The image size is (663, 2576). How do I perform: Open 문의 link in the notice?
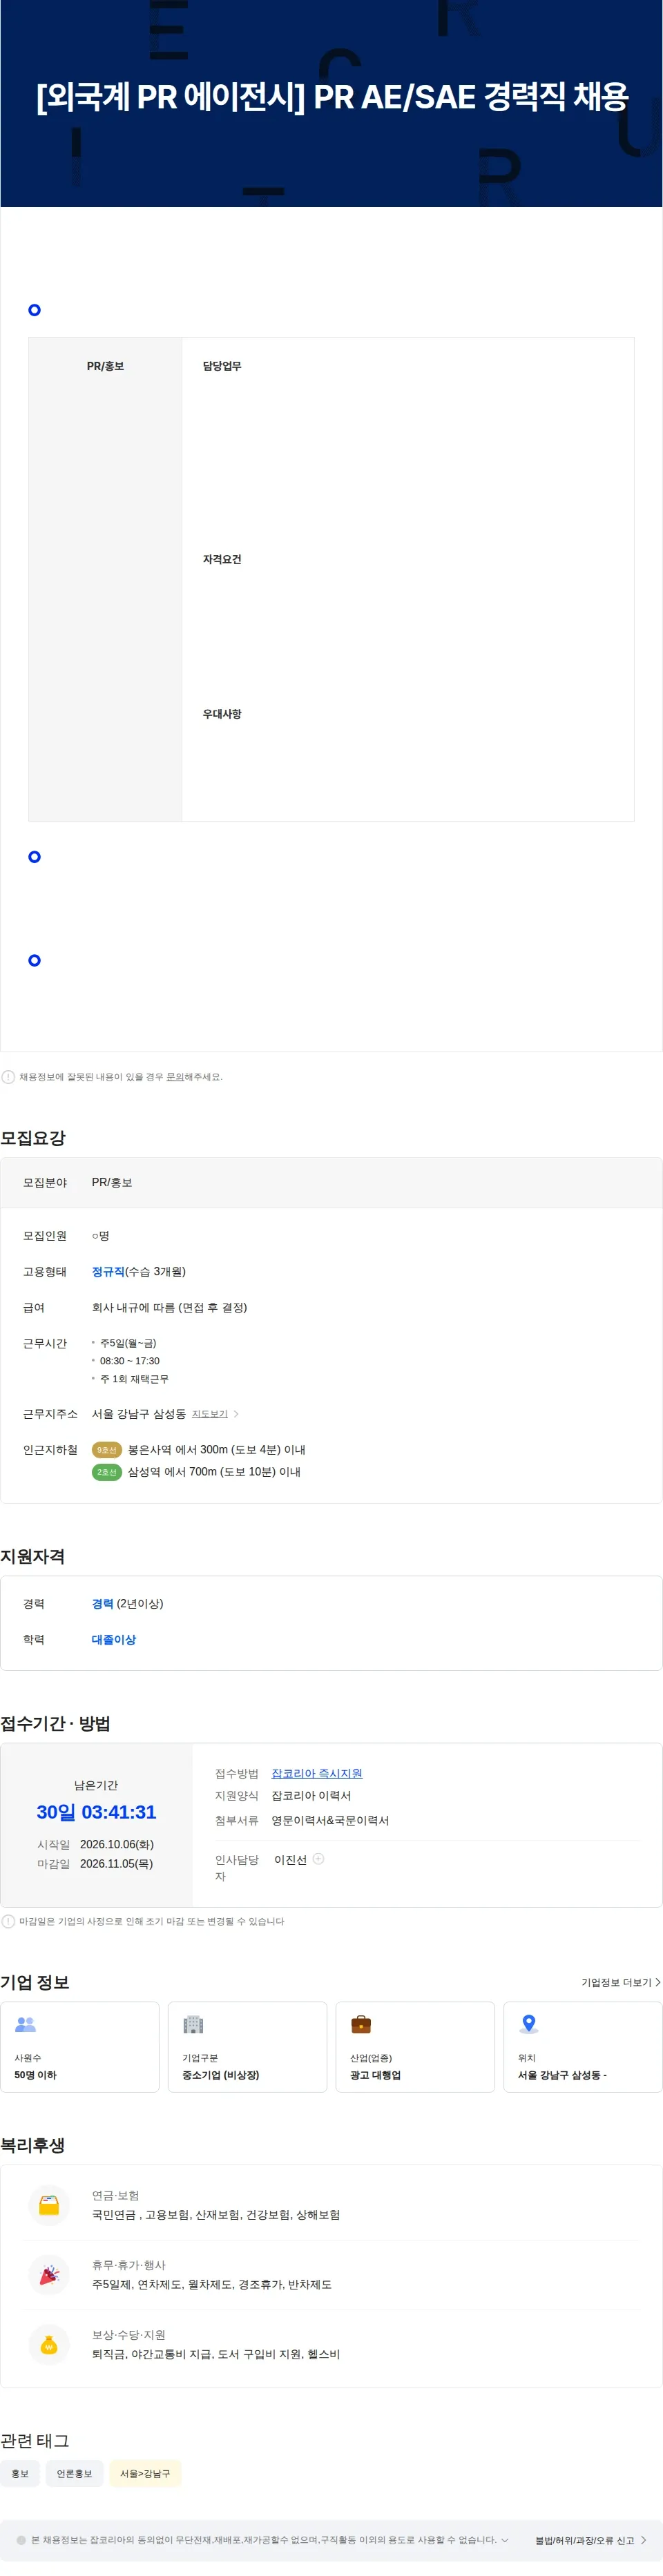(174, 1077)
